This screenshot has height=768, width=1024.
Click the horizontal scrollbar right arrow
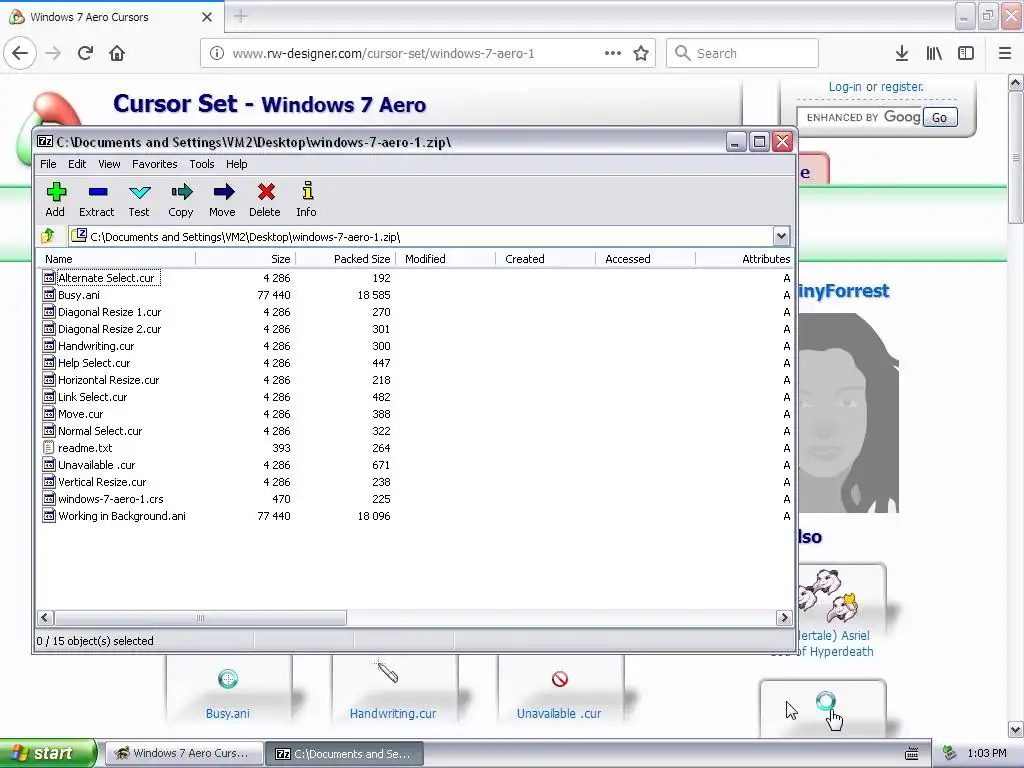pos(784,617)
